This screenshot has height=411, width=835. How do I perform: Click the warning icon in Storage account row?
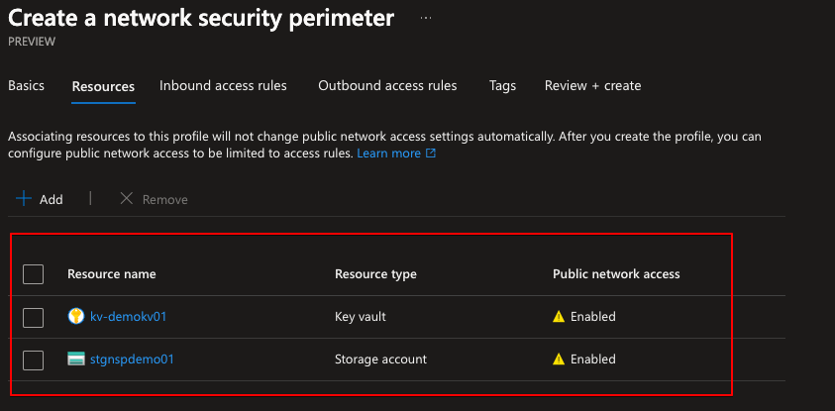[x=559, y=359]
